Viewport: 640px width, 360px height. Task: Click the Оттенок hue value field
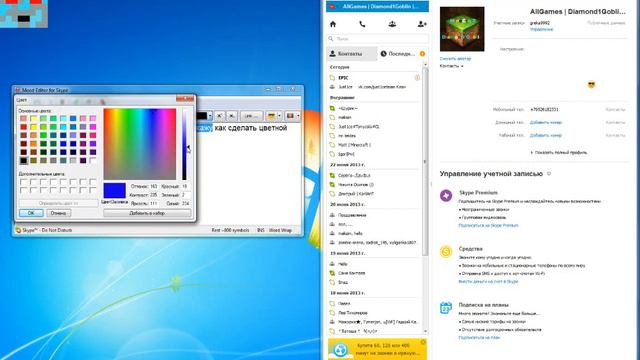coord(153,186)
